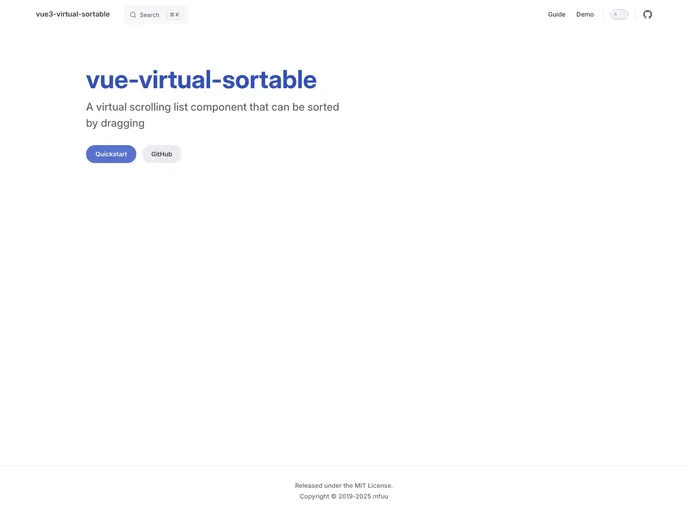Open the Guide nav item

coord(556,14)
